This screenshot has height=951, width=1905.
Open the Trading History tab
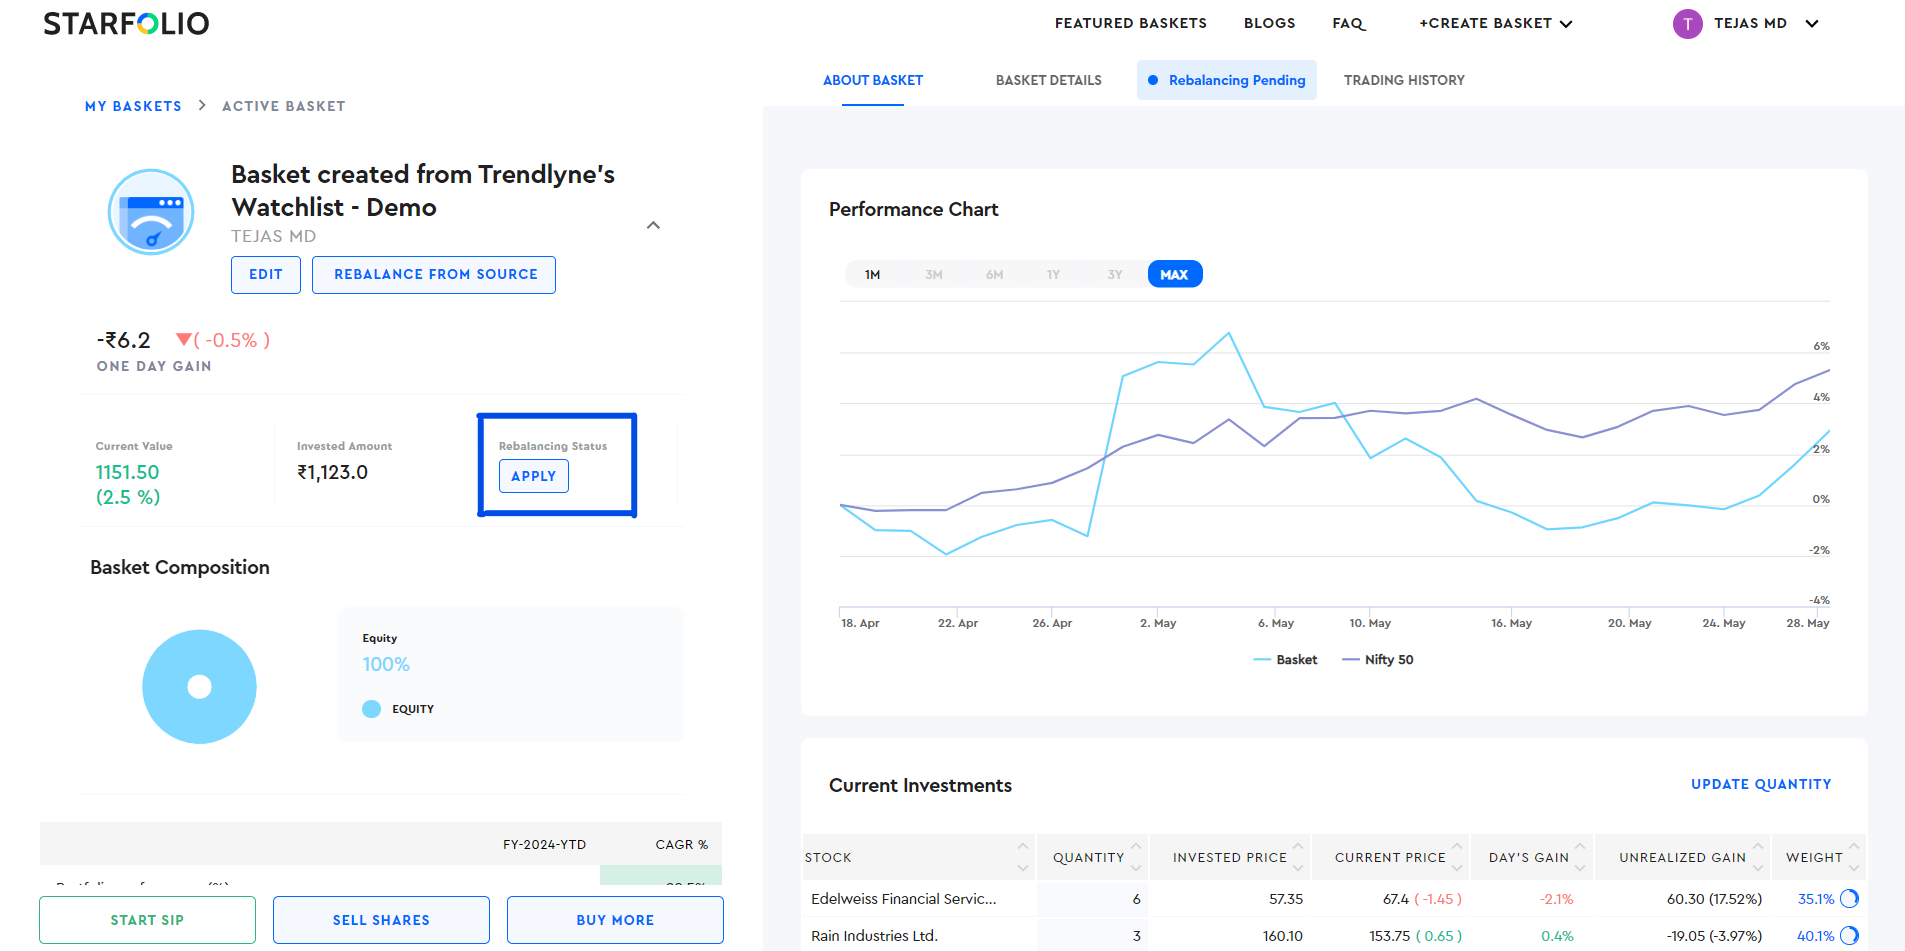point(1404,80)
